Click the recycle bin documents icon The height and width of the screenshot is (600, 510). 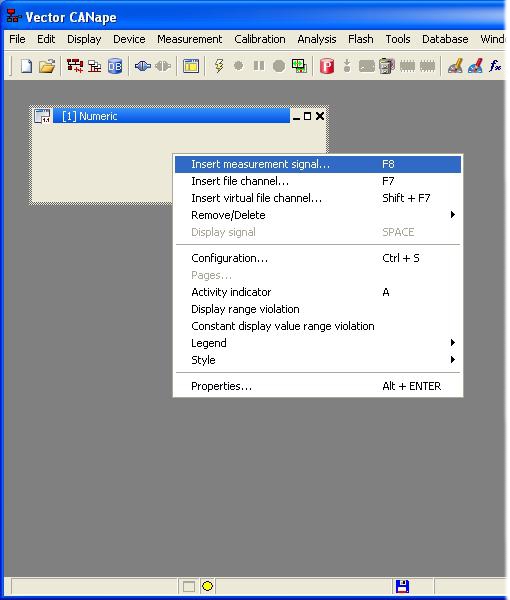pos(387,66)
